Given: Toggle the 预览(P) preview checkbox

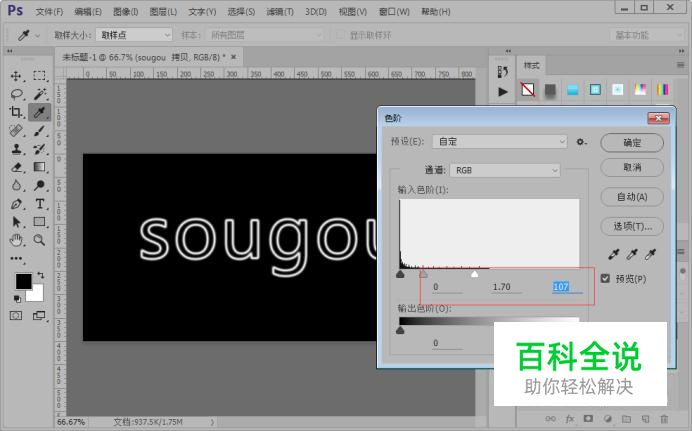Looking at the screenshot, I should (x=606, y=278).
